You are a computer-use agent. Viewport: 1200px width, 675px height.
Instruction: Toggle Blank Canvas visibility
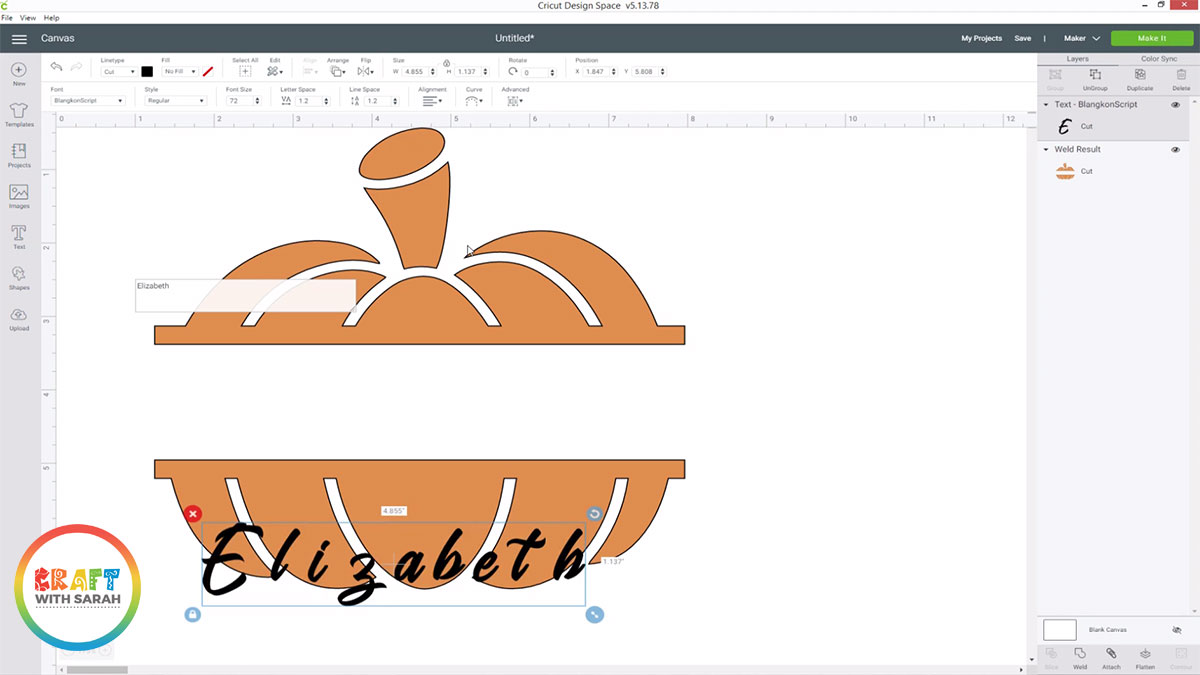[1176, 630]
